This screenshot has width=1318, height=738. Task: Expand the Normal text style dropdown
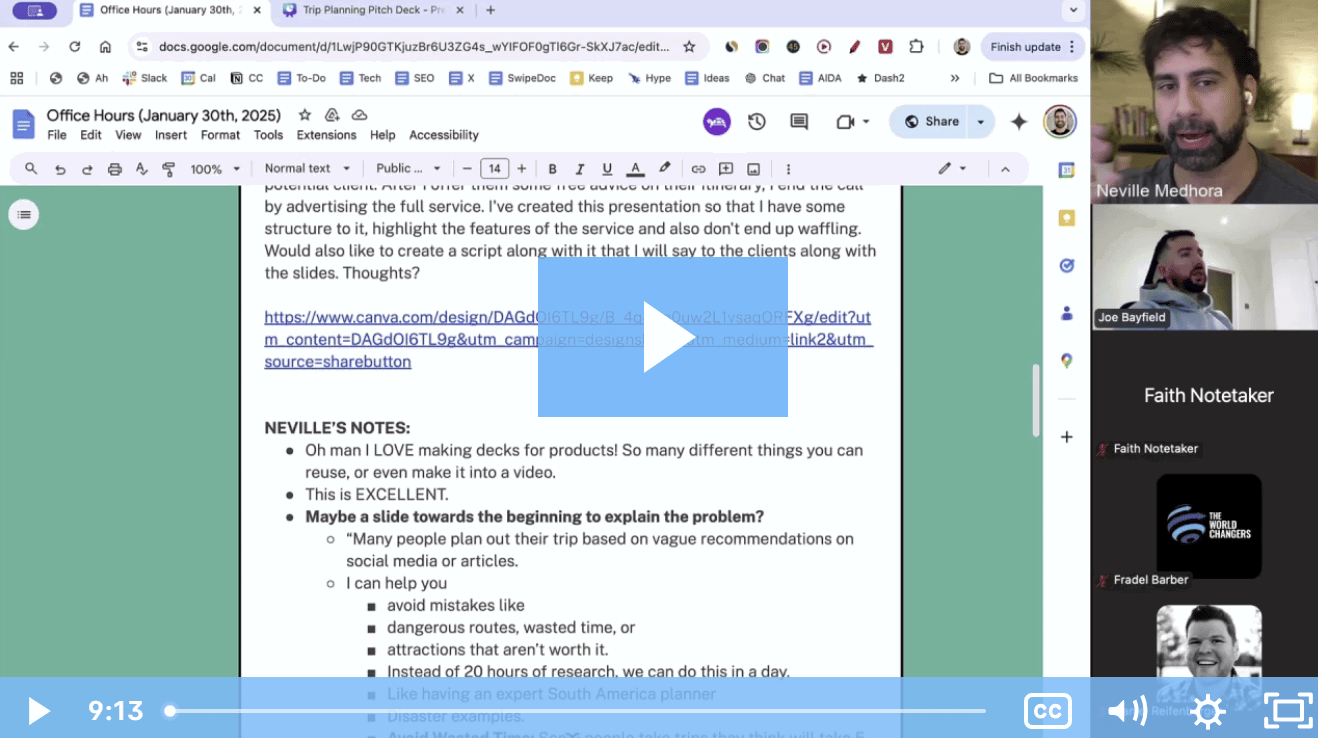click(307, 169)
